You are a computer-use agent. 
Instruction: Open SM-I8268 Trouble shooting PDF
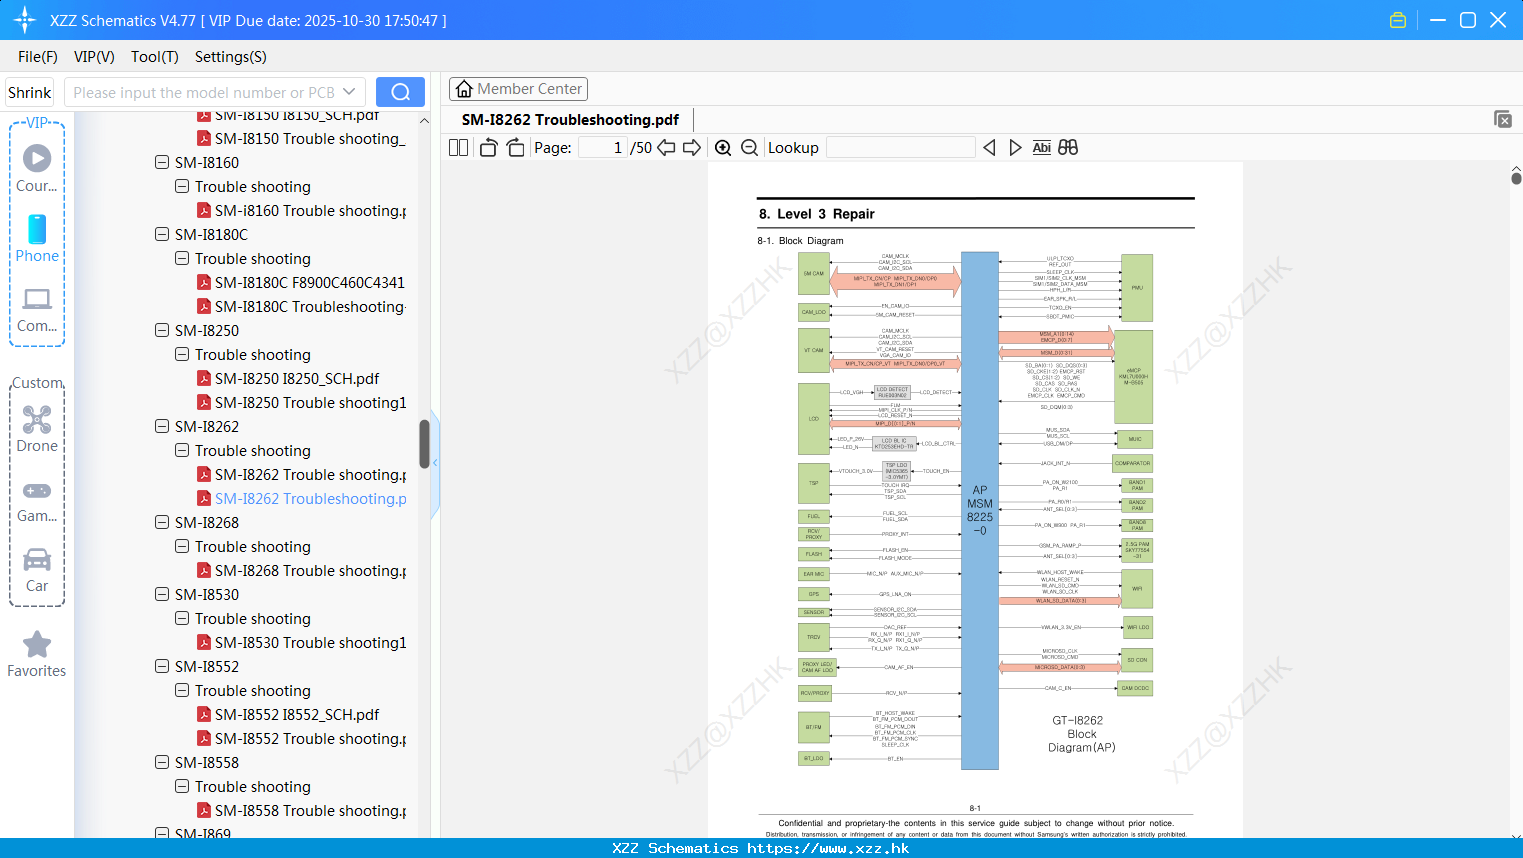(301, 570)
